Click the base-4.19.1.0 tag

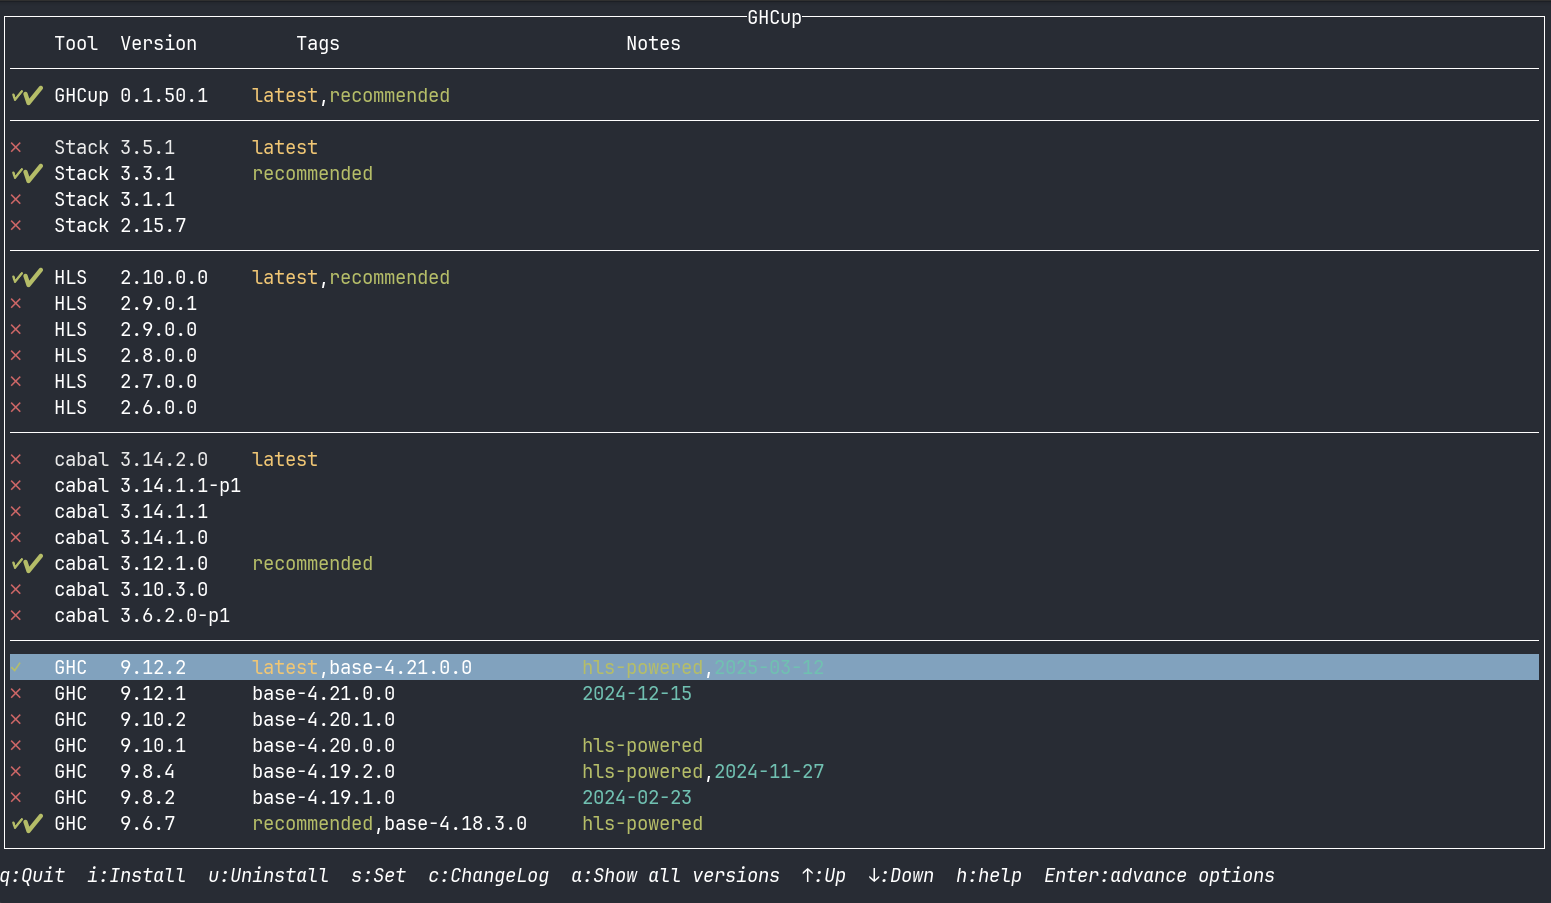pyautogui.click(x=324, y=798)
